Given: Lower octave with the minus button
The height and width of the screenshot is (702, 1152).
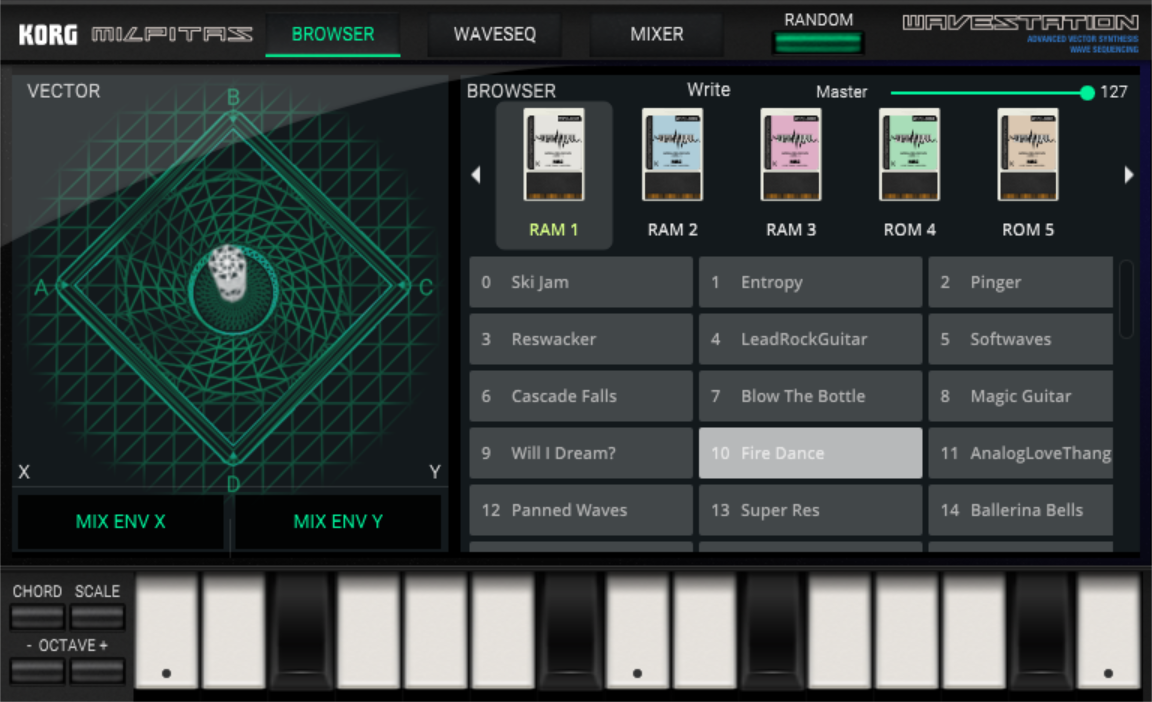Looking at the screenshot, I should [x=37, y=671].
